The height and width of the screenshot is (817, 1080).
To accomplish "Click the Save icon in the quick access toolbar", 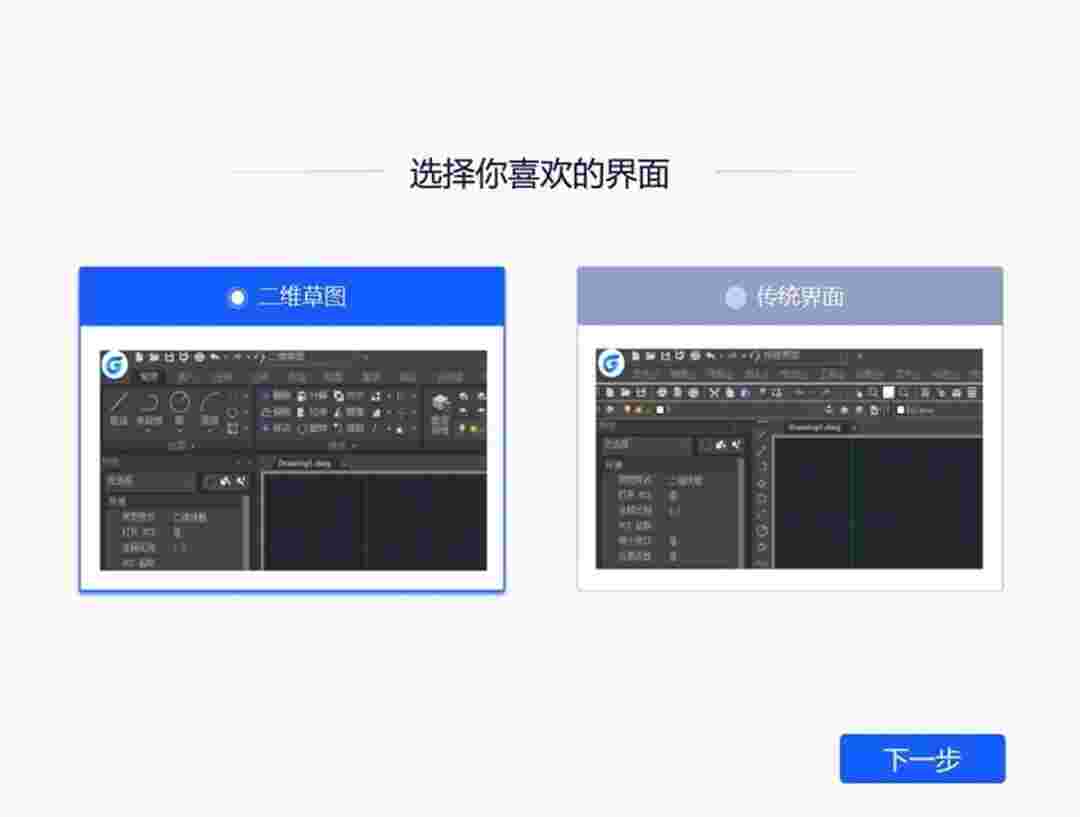I will [170, 357].
